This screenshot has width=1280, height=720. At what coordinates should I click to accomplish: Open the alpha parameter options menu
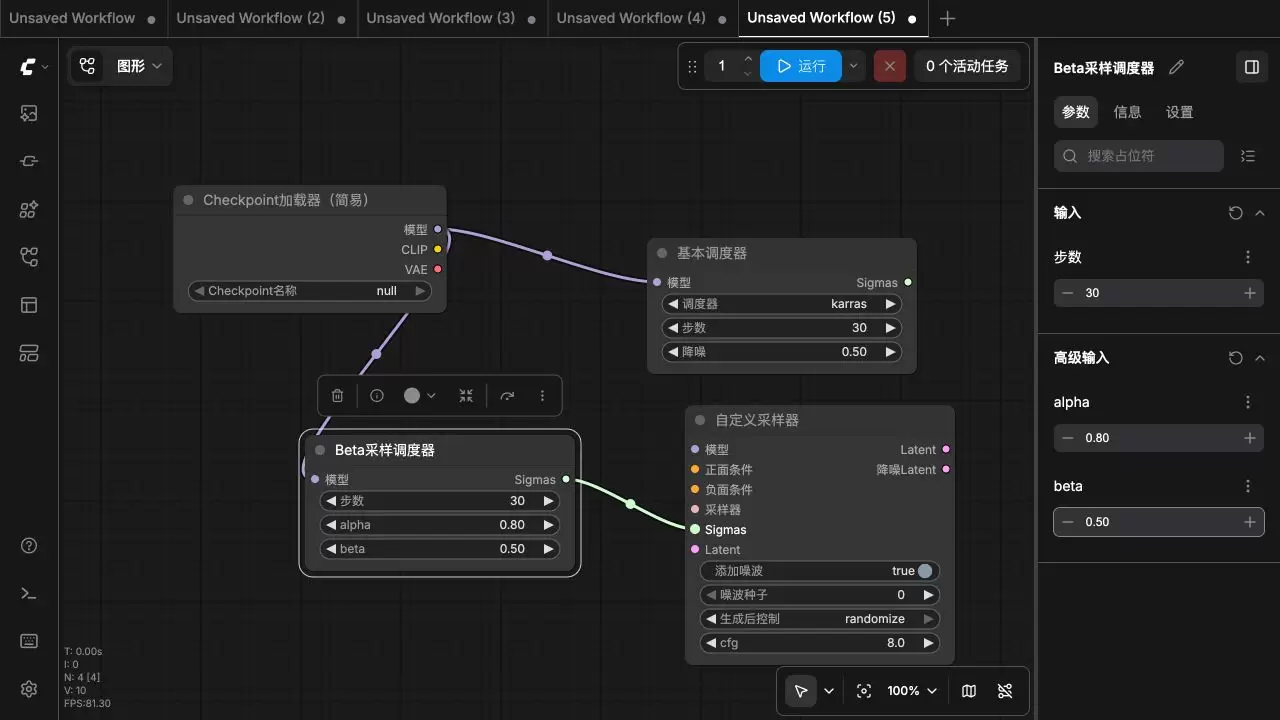(1247, 402)
